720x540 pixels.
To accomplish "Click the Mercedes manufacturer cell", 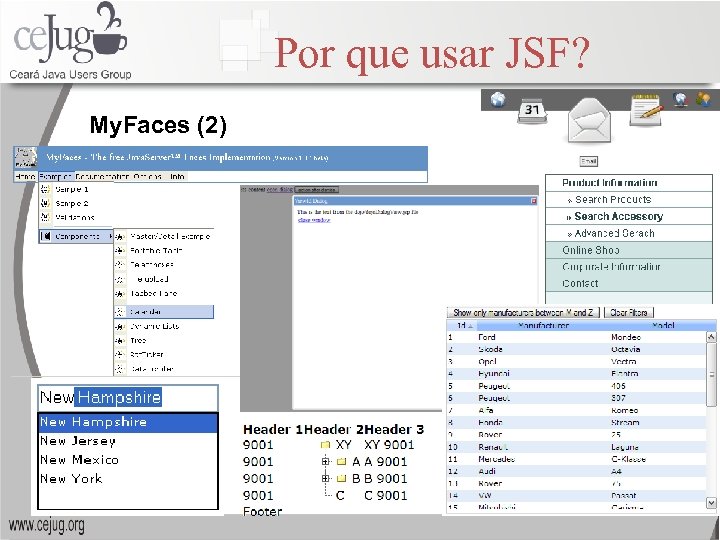I will (496, 459).
